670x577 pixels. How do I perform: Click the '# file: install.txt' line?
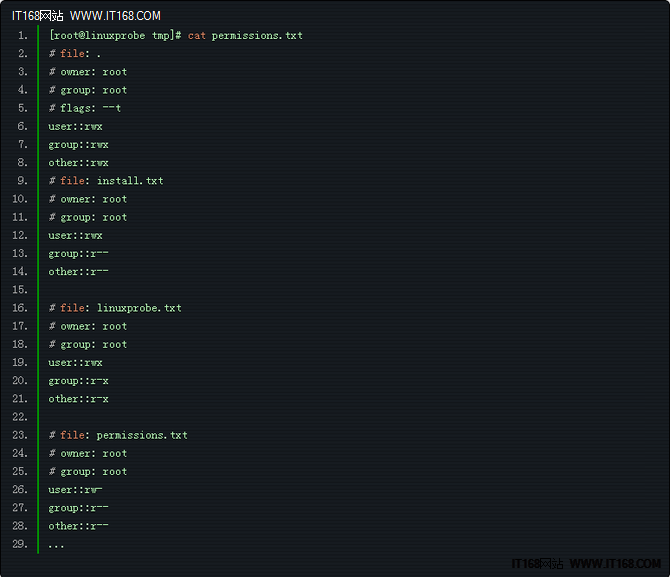click(x=106, y=181)
